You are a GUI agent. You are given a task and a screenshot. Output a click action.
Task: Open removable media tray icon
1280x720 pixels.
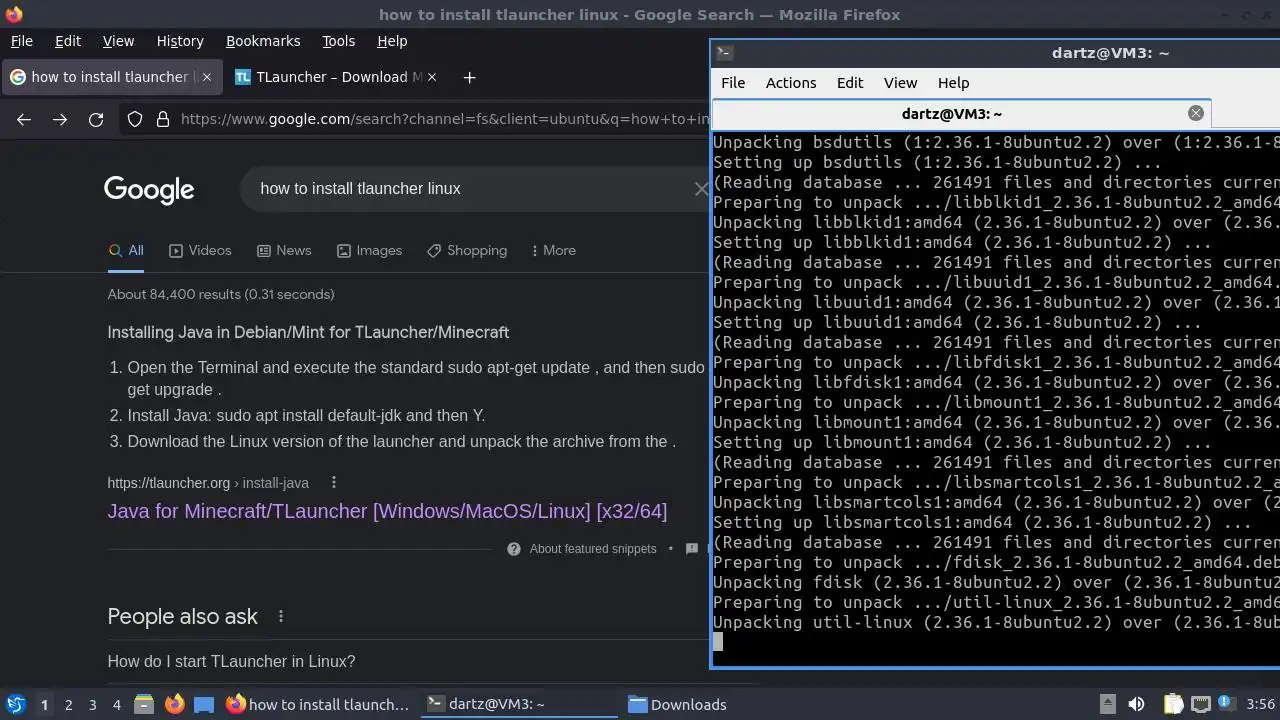(x=1107, y=705)
